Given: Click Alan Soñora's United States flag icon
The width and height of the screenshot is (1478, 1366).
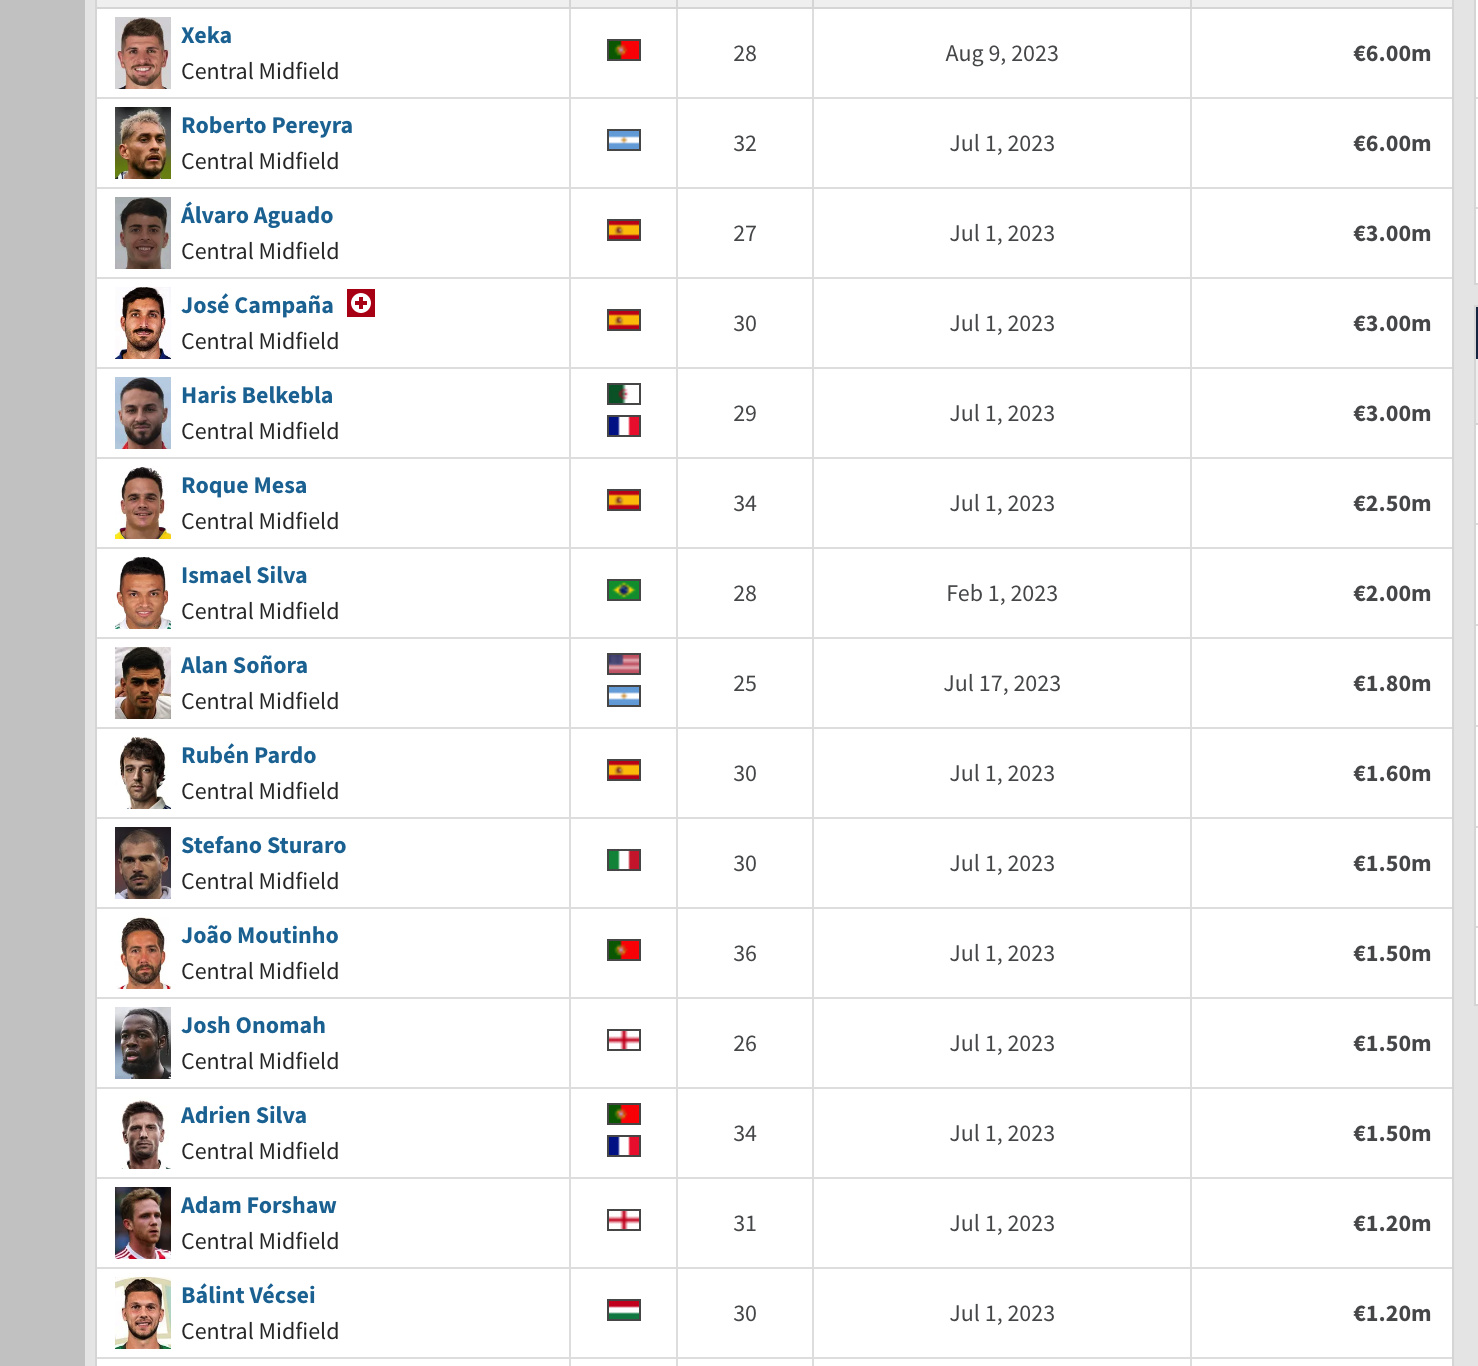Looking at the screenshot, I should [x=624, y=664].
